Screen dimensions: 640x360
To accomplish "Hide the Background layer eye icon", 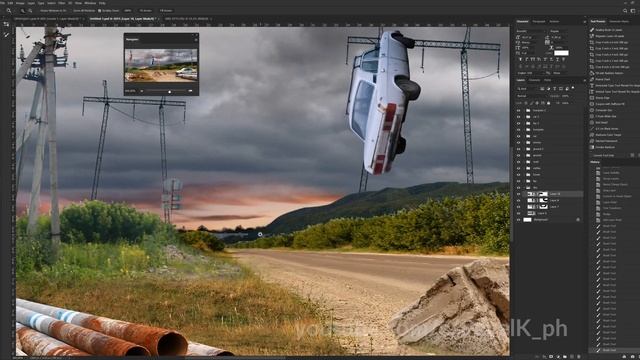I will coord(518,220).
